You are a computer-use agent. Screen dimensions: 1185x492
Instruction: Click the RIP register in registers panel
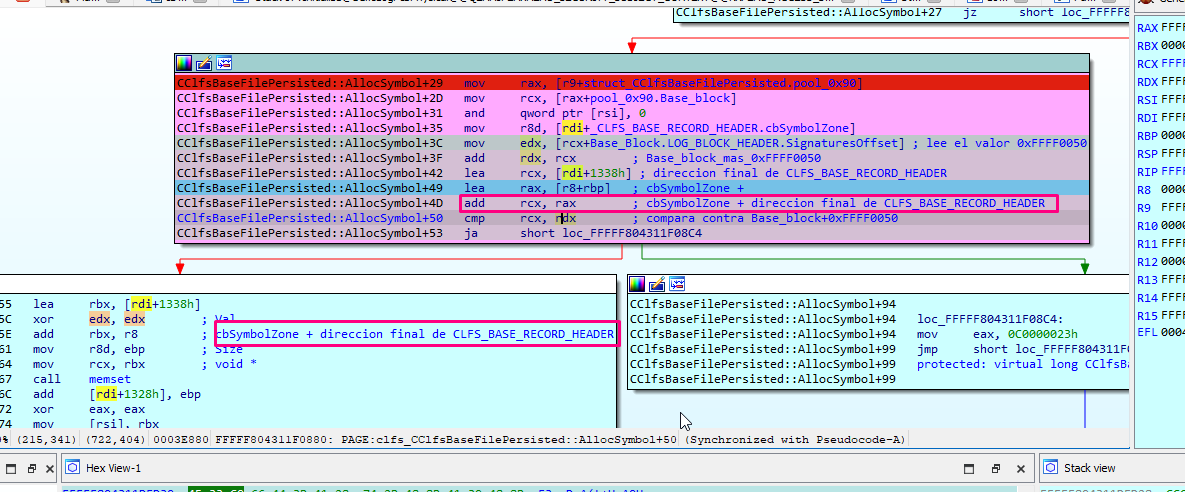(1148, 172)
